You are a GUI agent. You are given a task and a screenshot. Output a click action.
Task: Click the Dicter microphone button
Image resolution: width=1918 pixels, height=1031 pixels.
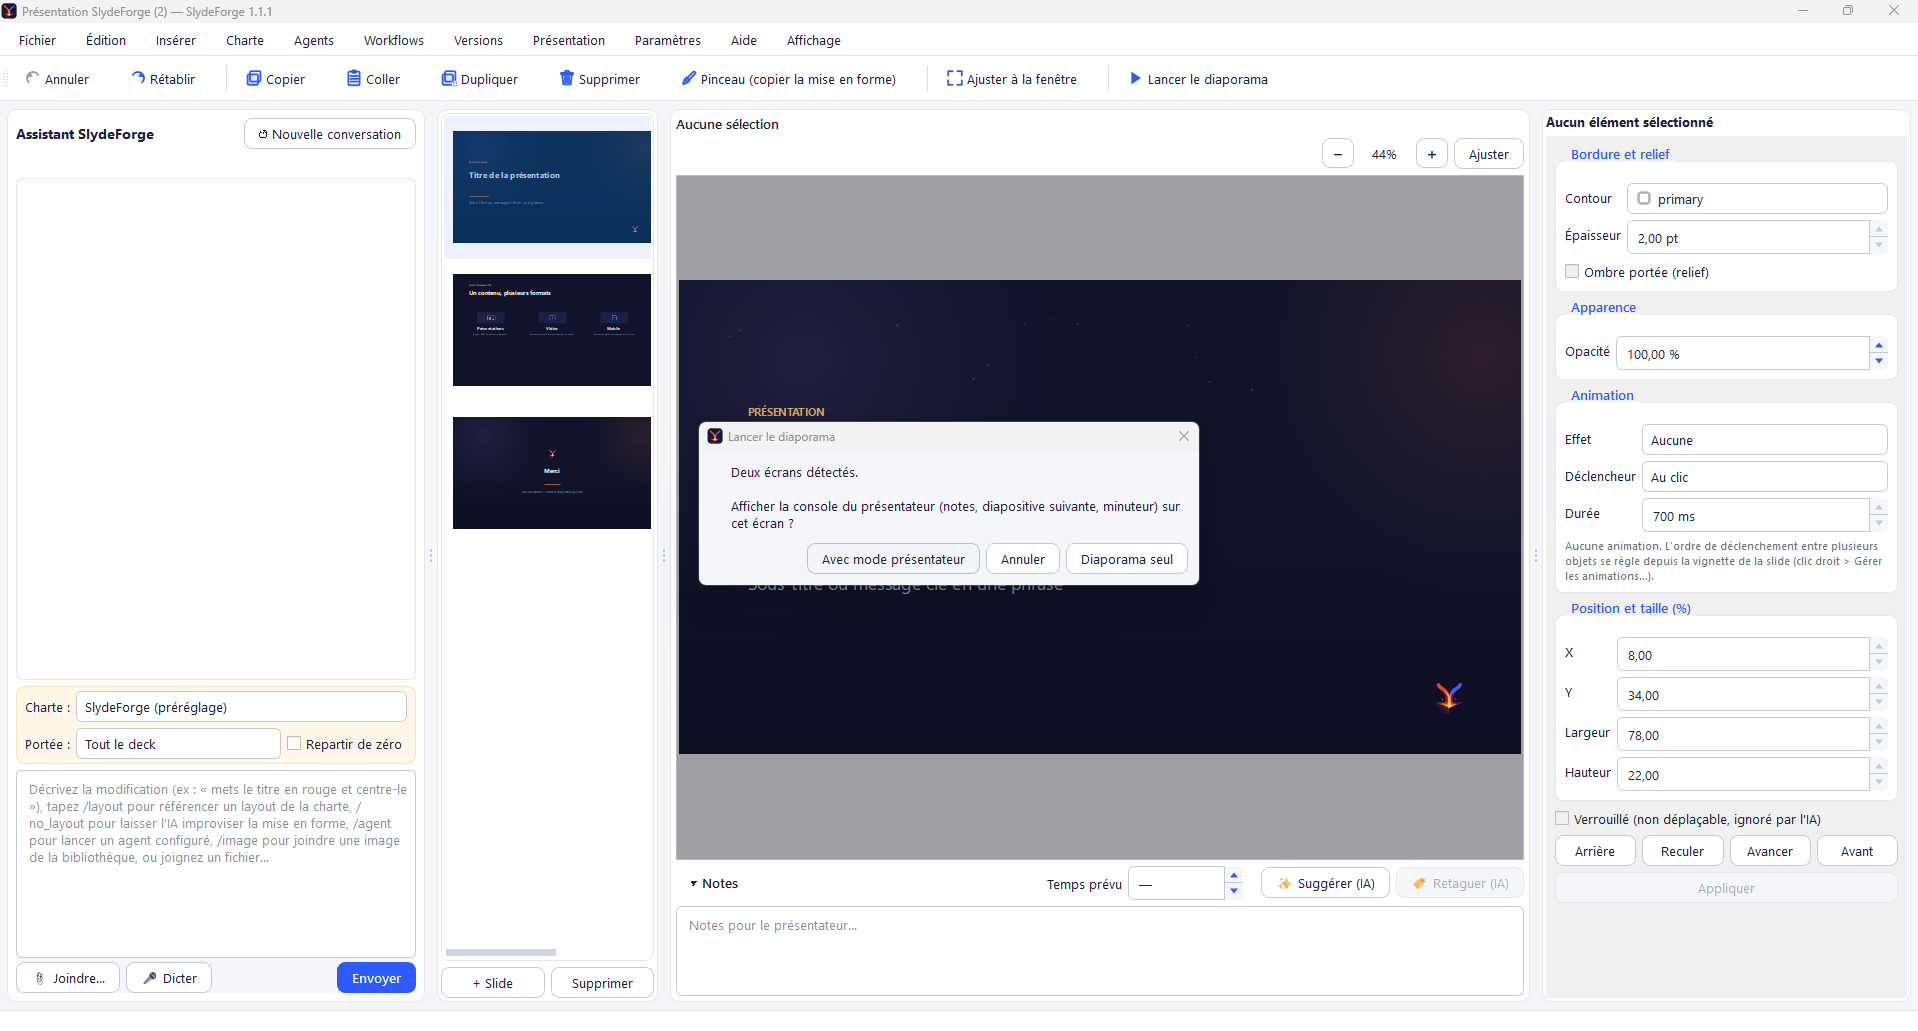pyautogui.click(x=169, y=978)
